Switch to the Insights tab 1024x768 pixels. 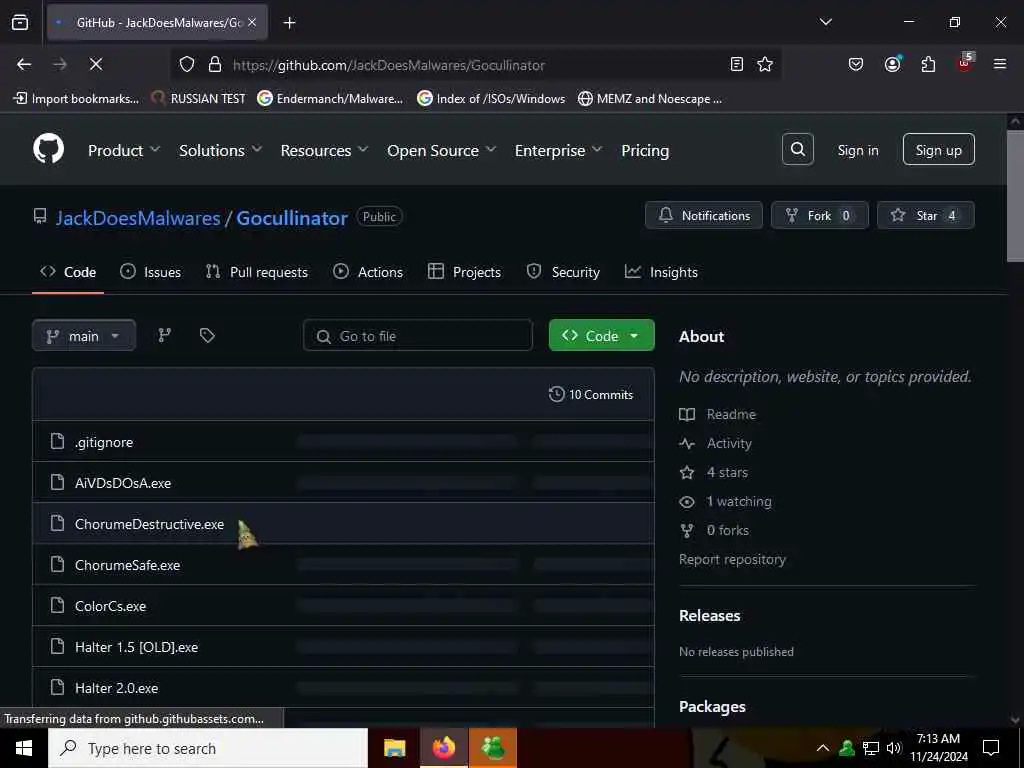click(x=661, y=272)
